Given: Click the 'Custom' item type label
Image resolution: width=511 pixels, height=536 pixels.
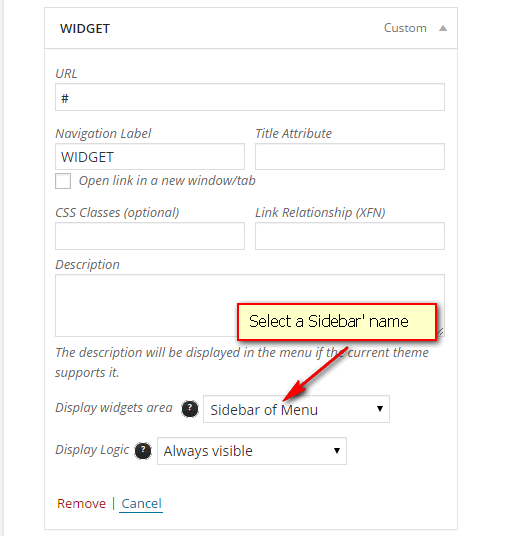Looking at the screenshot, I should pyautogui.click(x=405, y=28).
